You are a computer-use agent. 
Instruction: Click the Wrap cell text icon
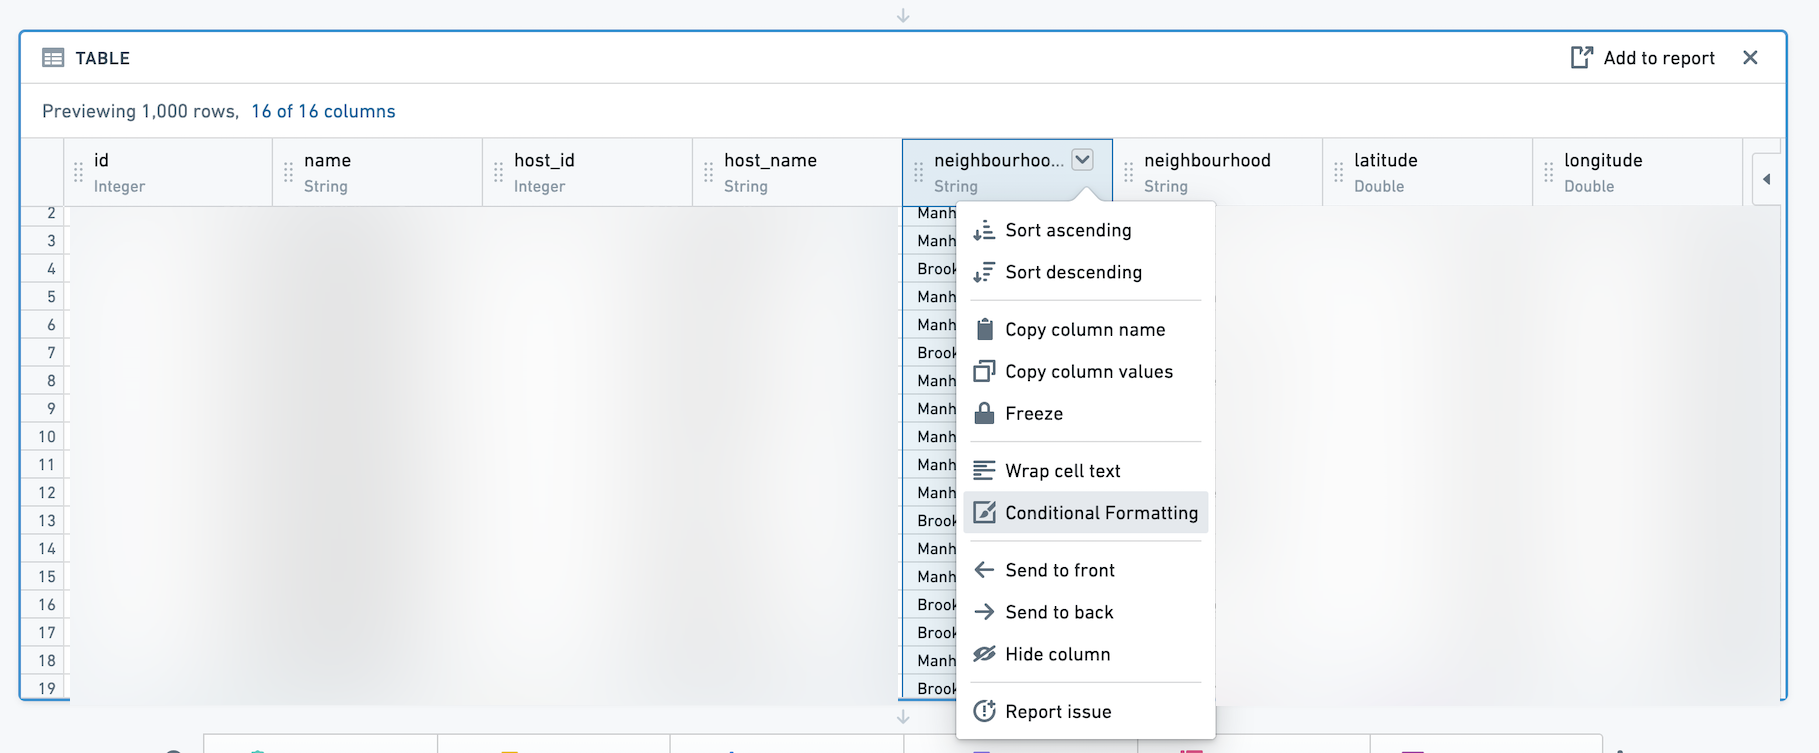[984, 470]
